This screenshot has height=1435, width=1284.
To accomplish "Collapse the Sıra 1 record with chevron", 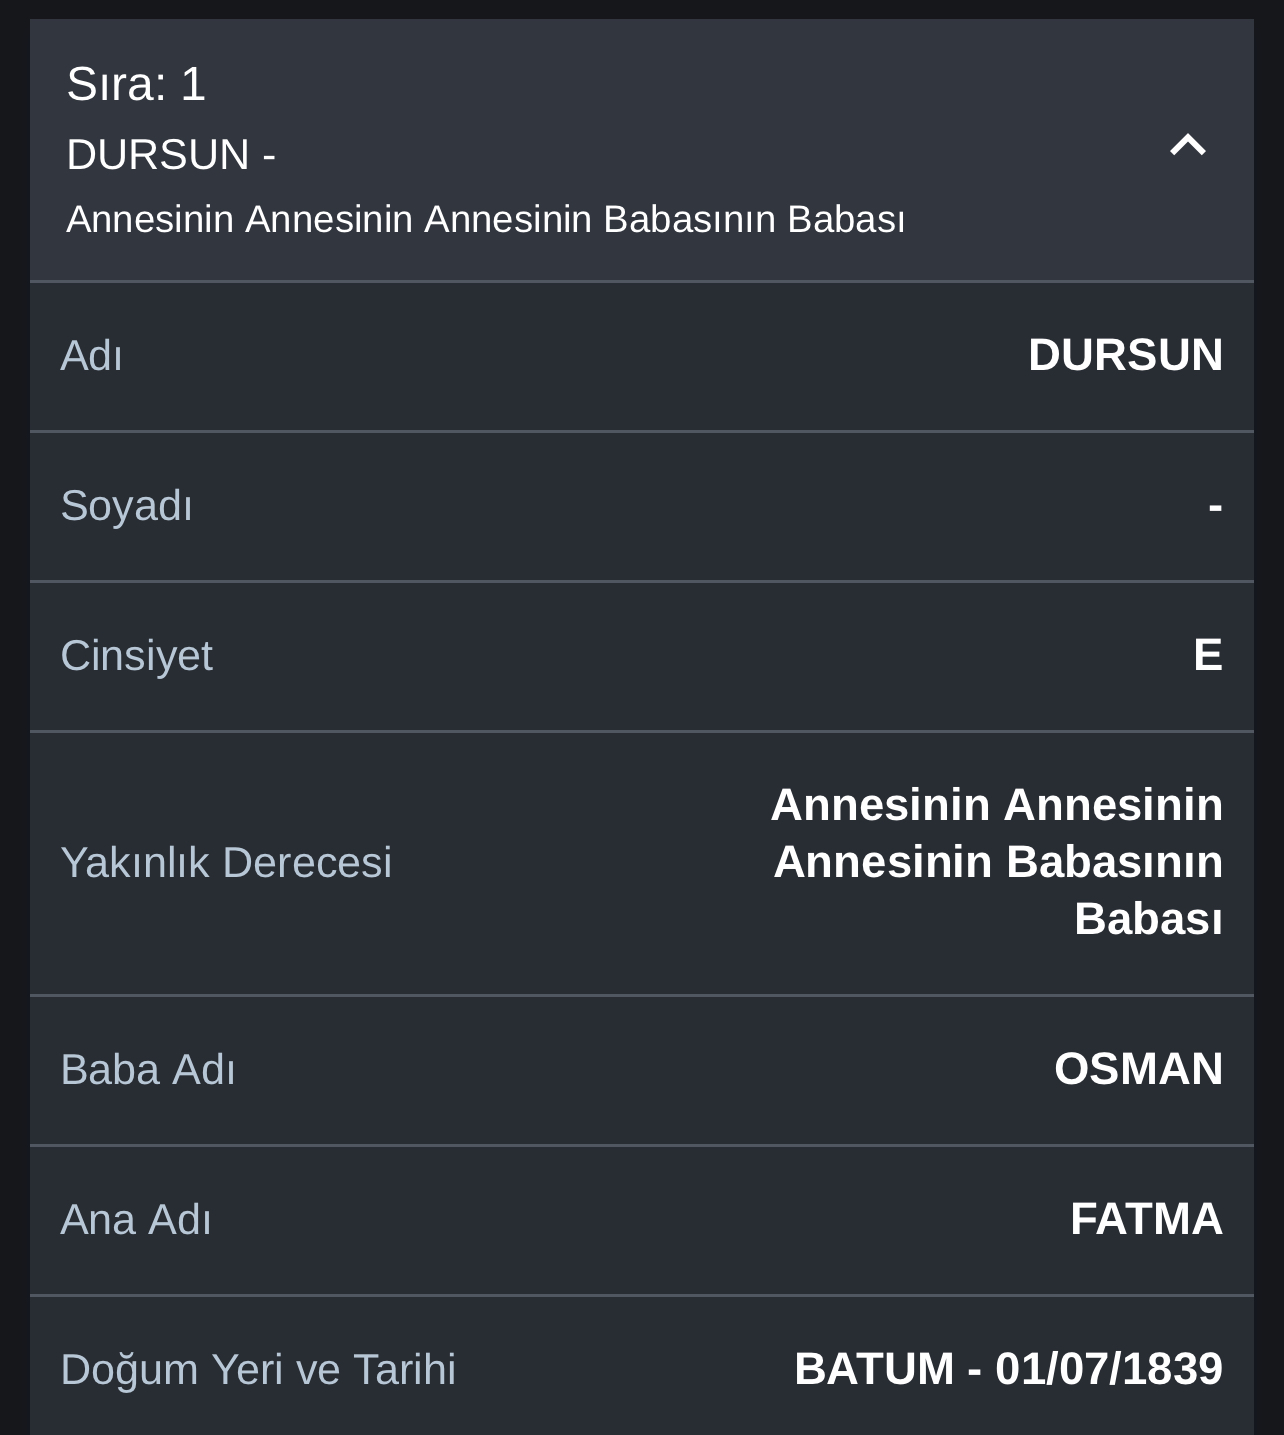I will [x=1188, y=146].
